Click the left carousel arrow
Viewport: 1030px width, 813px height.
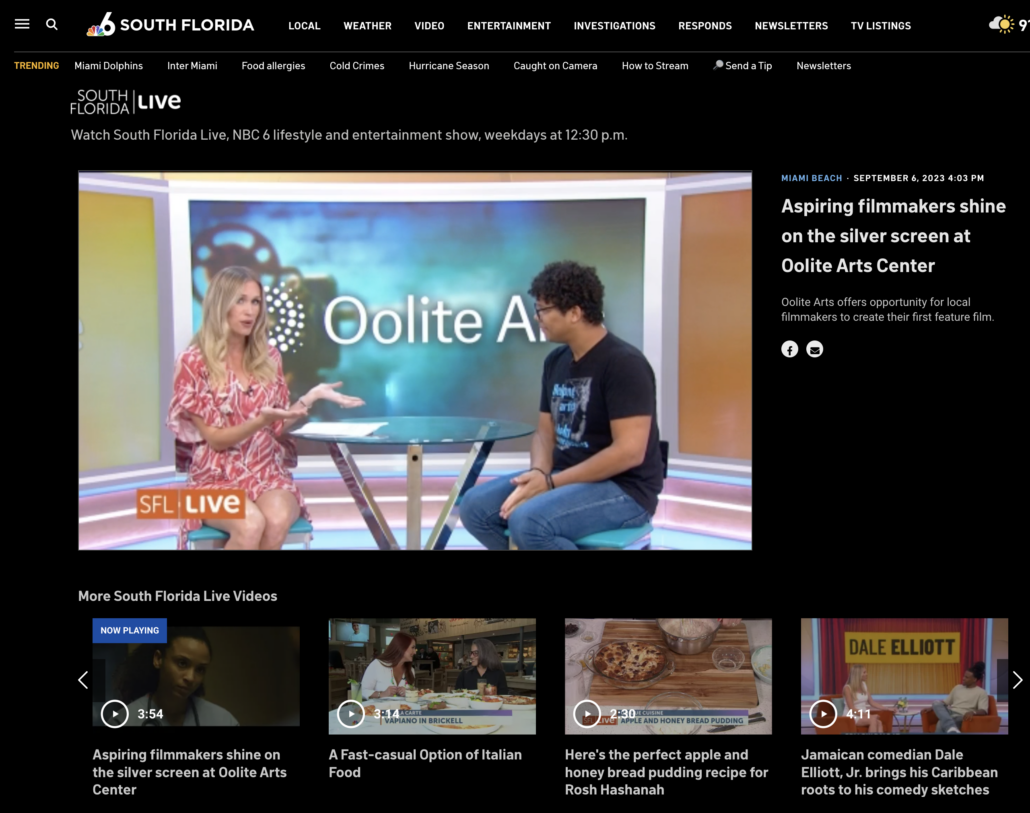83,679
